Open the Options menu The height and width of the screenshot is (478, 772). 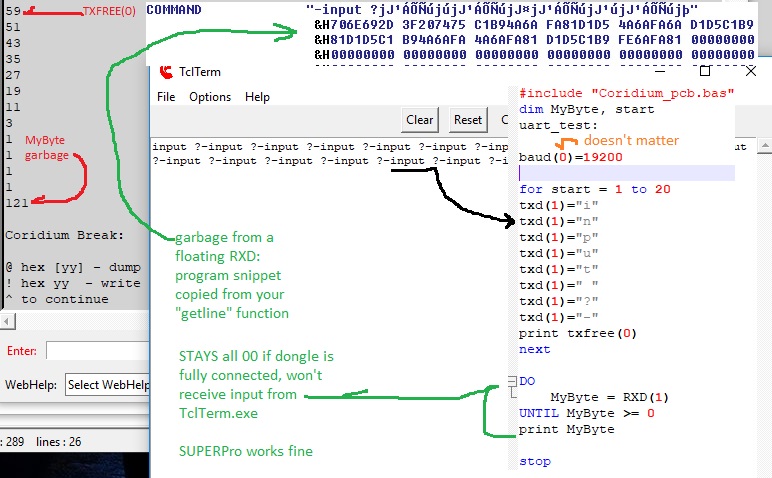(x=210, y=97)
